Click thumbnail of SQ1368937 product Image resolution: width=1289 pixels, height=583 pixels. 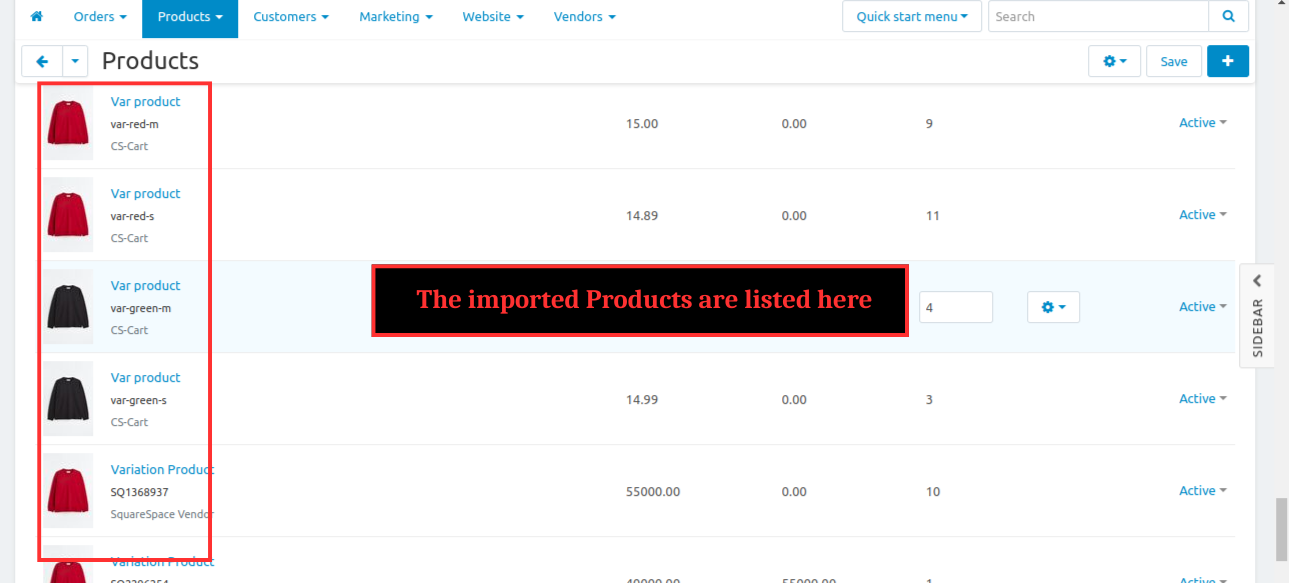(68, 491)
